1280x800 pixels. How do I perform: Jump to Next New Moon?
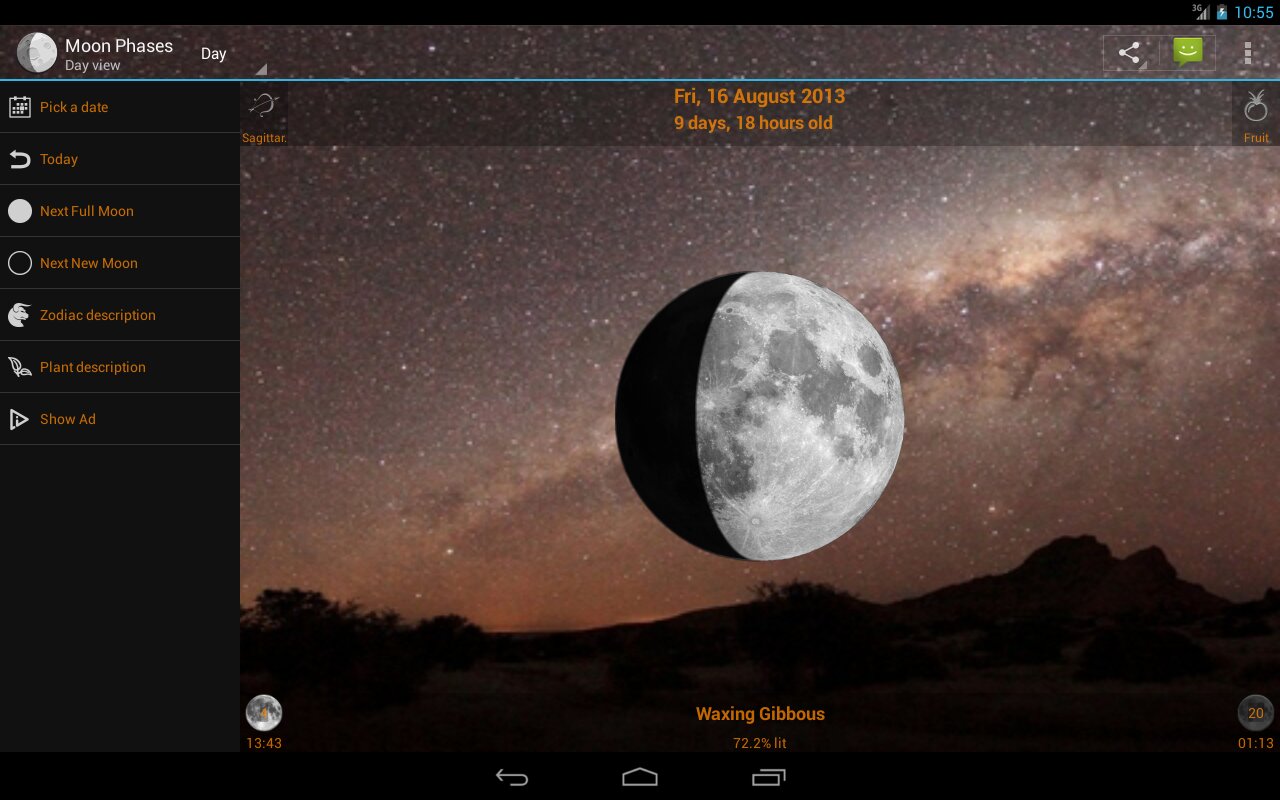pyautogui.click(x=120, y=263)
